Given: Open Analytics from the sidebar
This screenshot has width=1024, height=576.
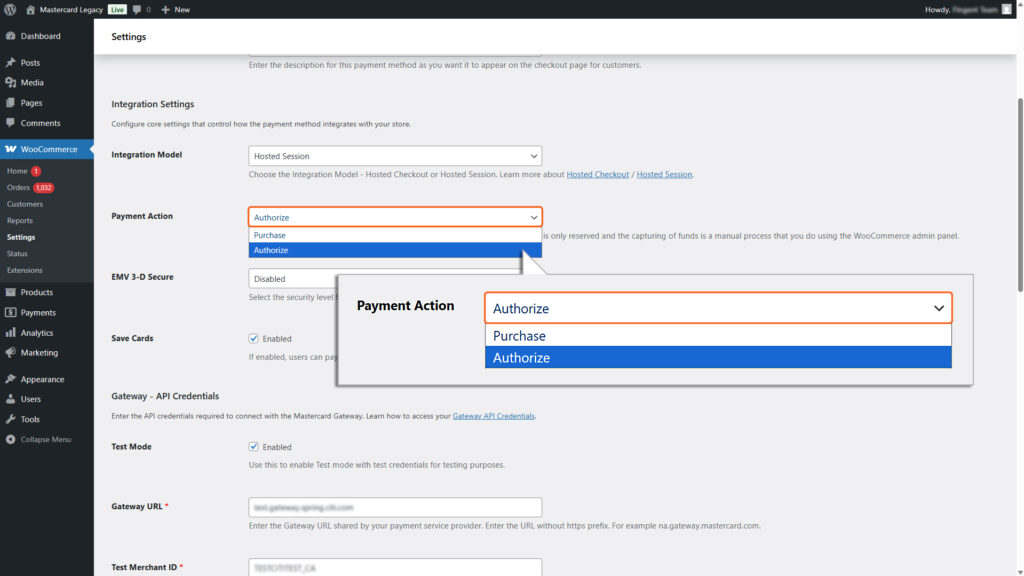Looking at the screenshot, I should (36, 332).
